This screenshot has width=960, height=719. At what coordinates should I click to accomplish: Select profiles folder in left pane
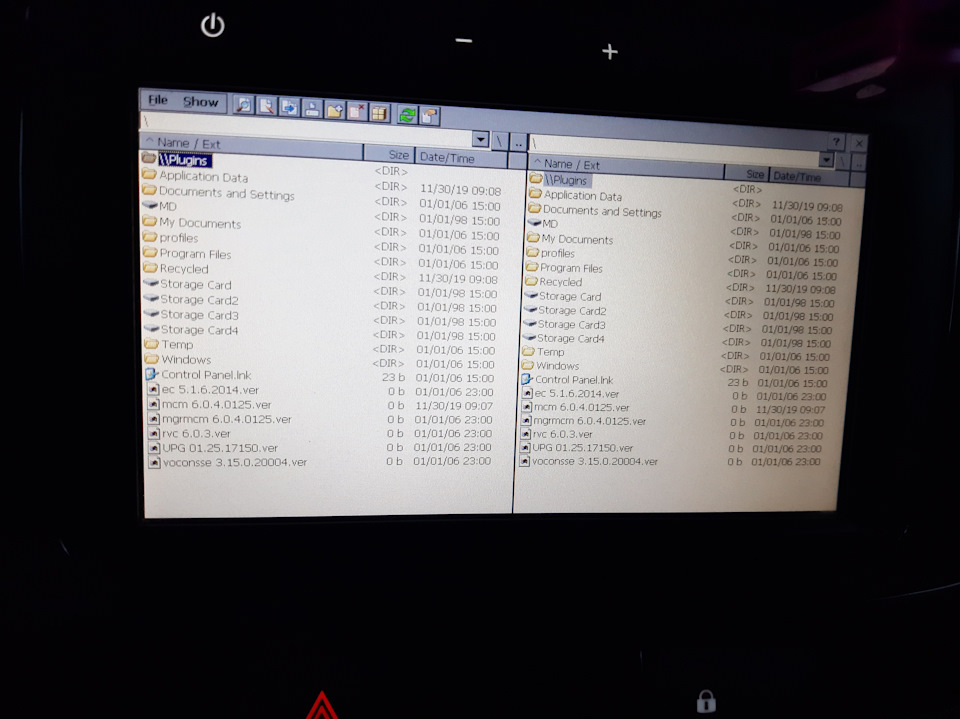(170, 237)
